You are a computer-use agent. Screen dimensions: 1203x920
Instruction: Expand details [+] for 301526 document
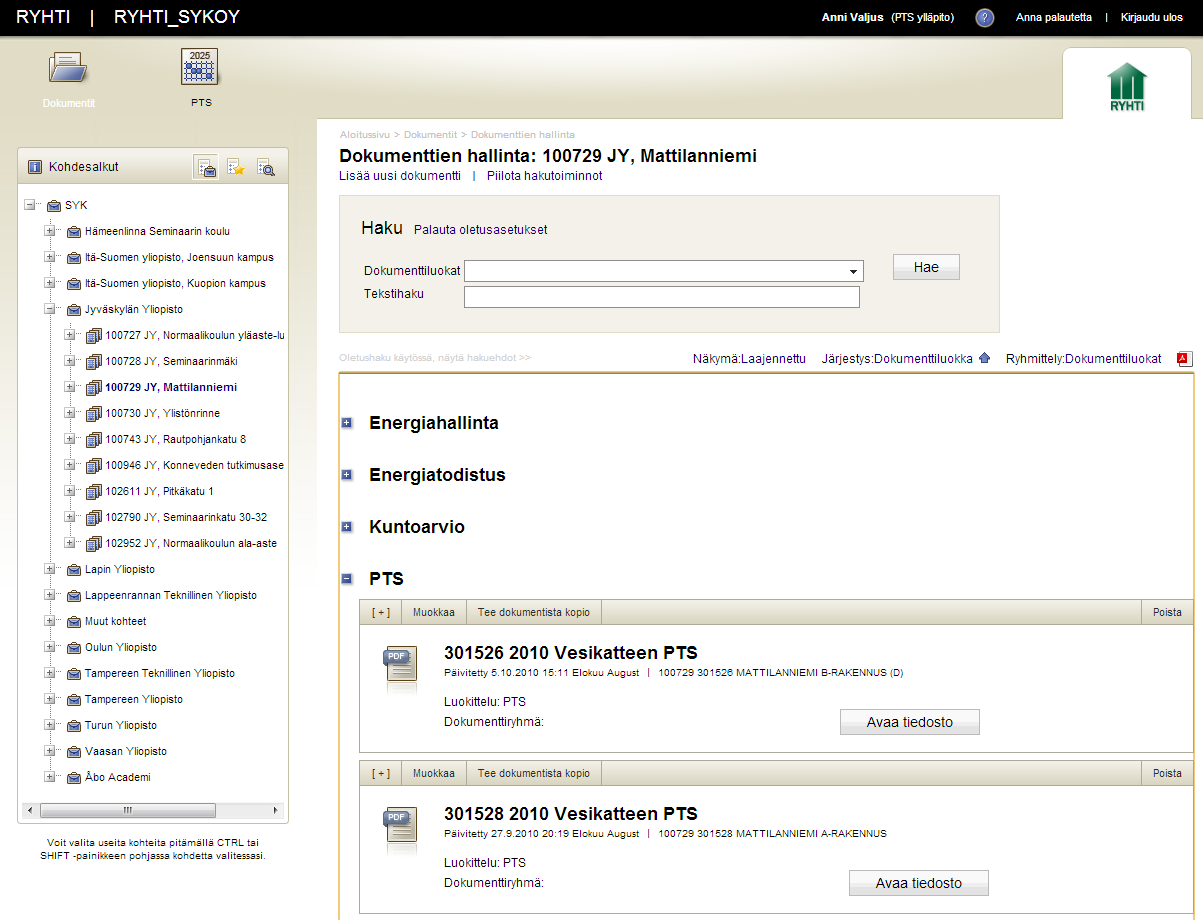[x=380, y=613]
